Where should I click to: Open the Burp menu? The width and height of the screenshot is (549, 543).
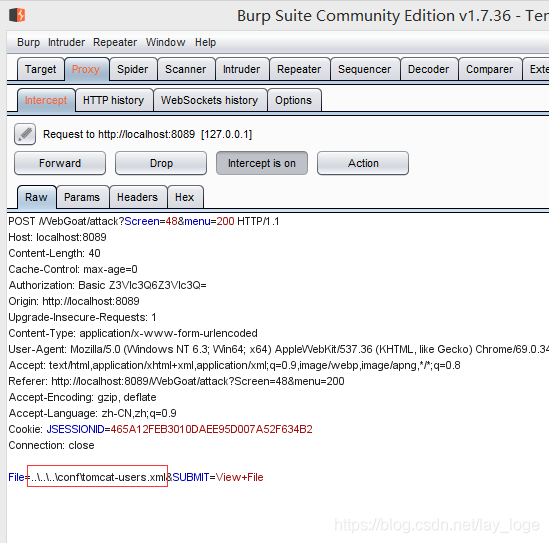(28, 42)
